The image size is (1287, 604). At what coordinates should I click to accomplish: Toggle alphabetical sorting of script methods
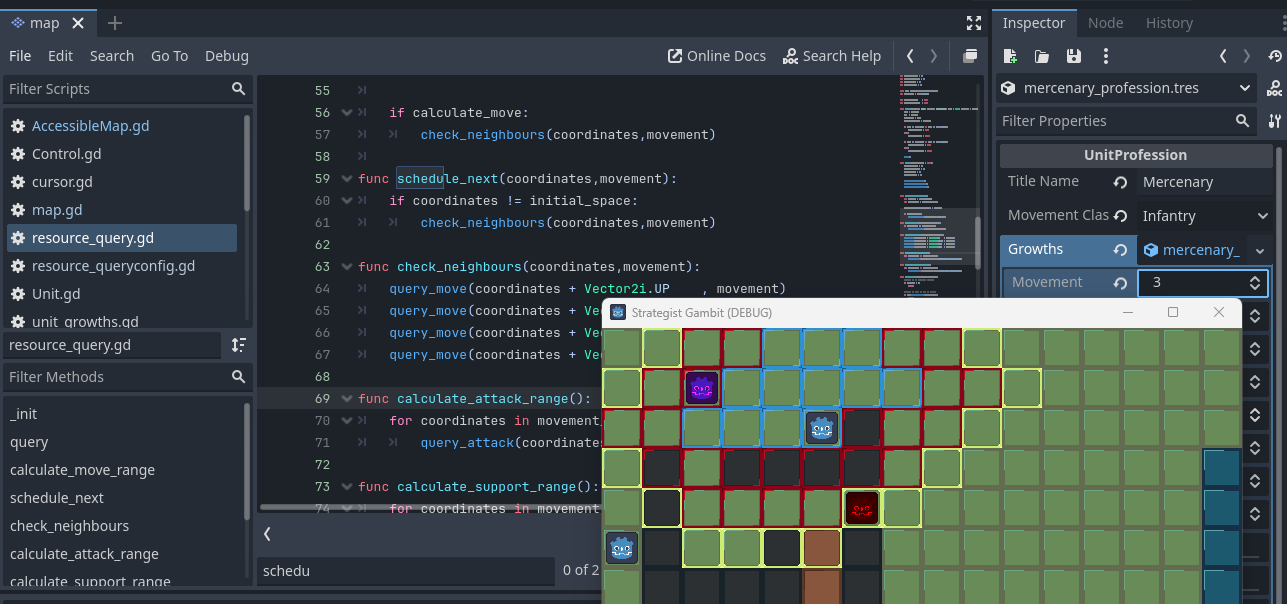click(x=238, y=345)
